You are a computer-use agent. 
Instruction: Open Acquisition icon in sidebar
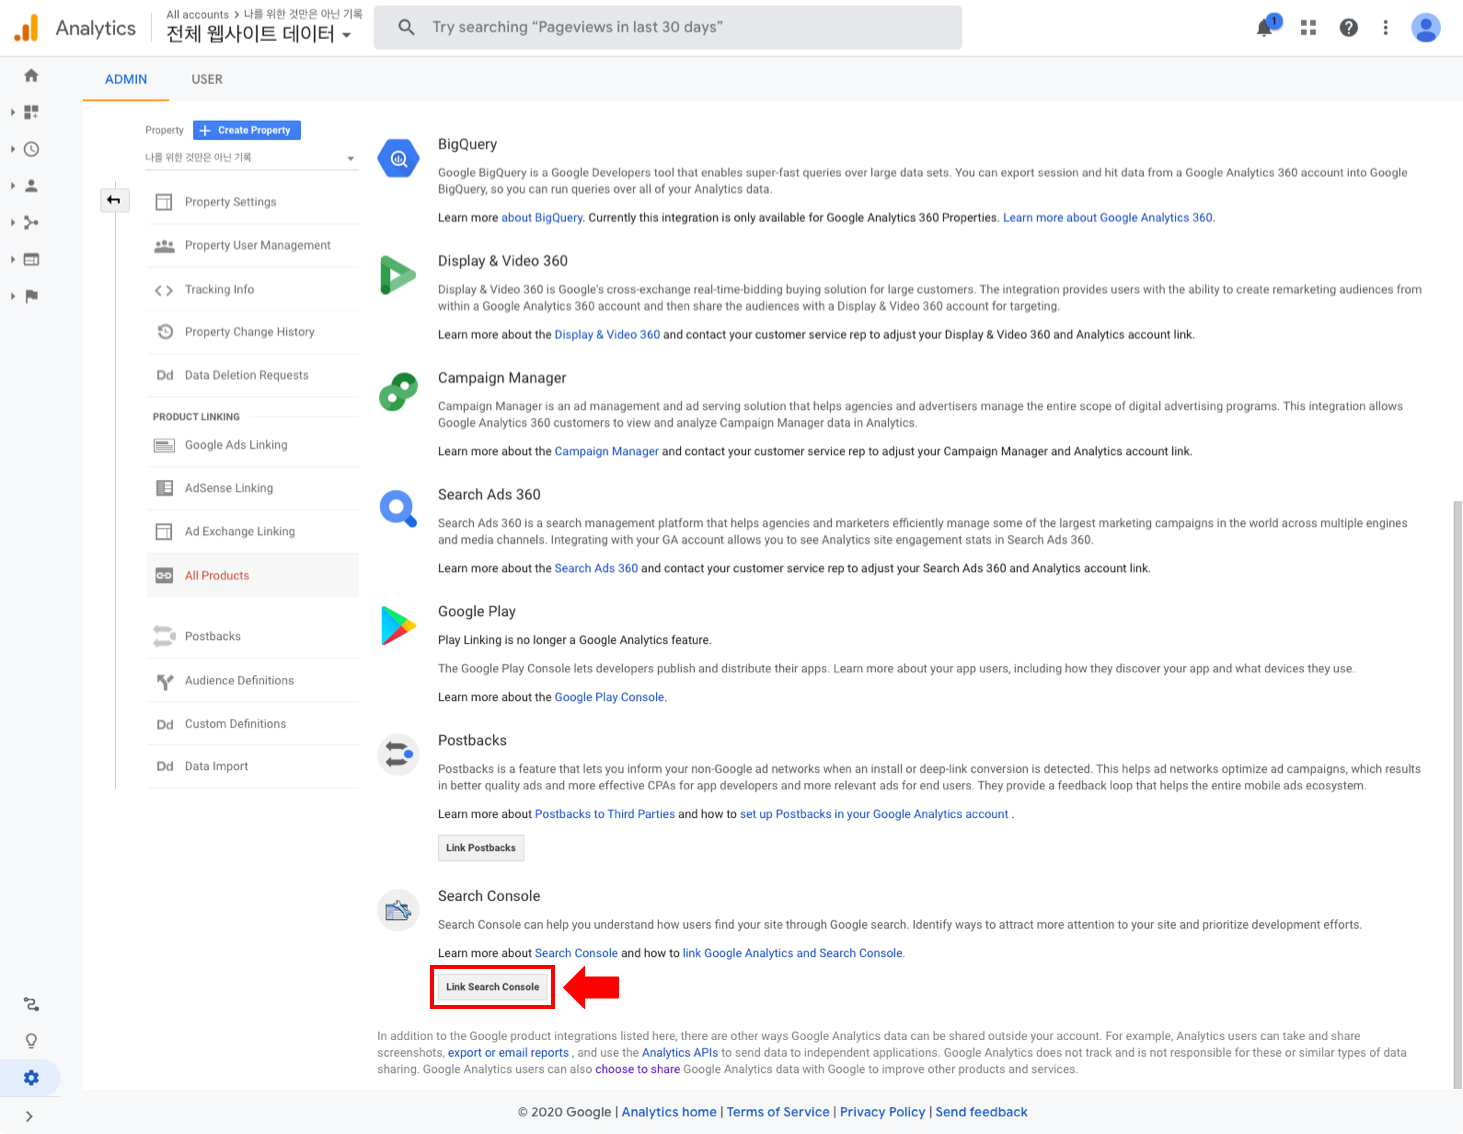31,222
